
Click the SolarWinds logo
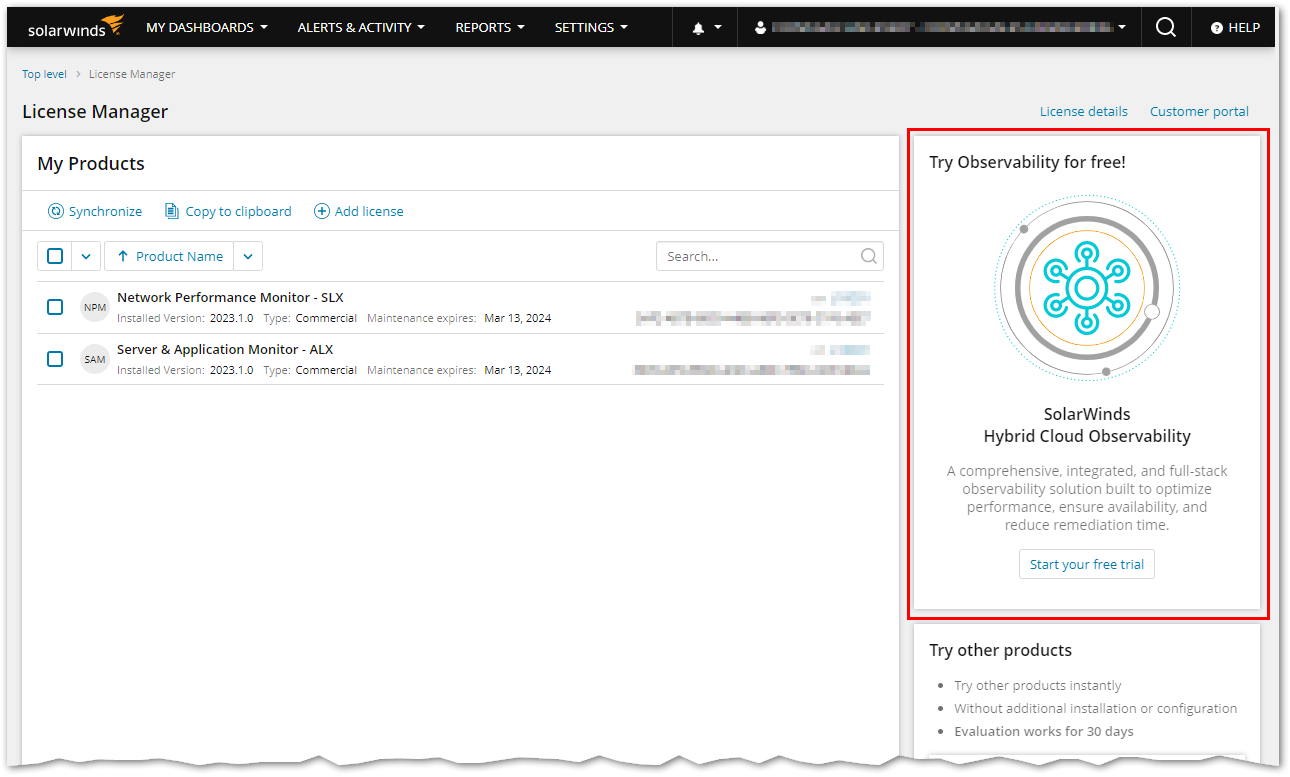[x=75, y=27]
